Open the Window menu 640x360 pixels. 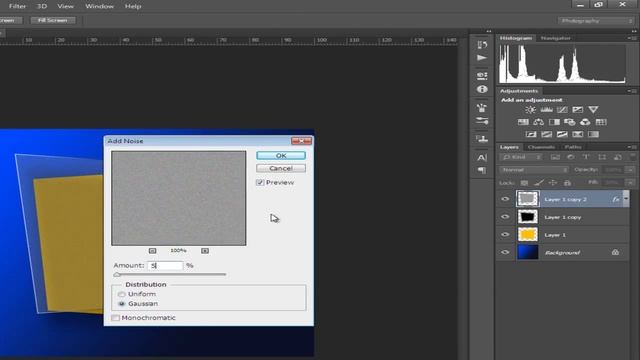click(x=100, y=6)
